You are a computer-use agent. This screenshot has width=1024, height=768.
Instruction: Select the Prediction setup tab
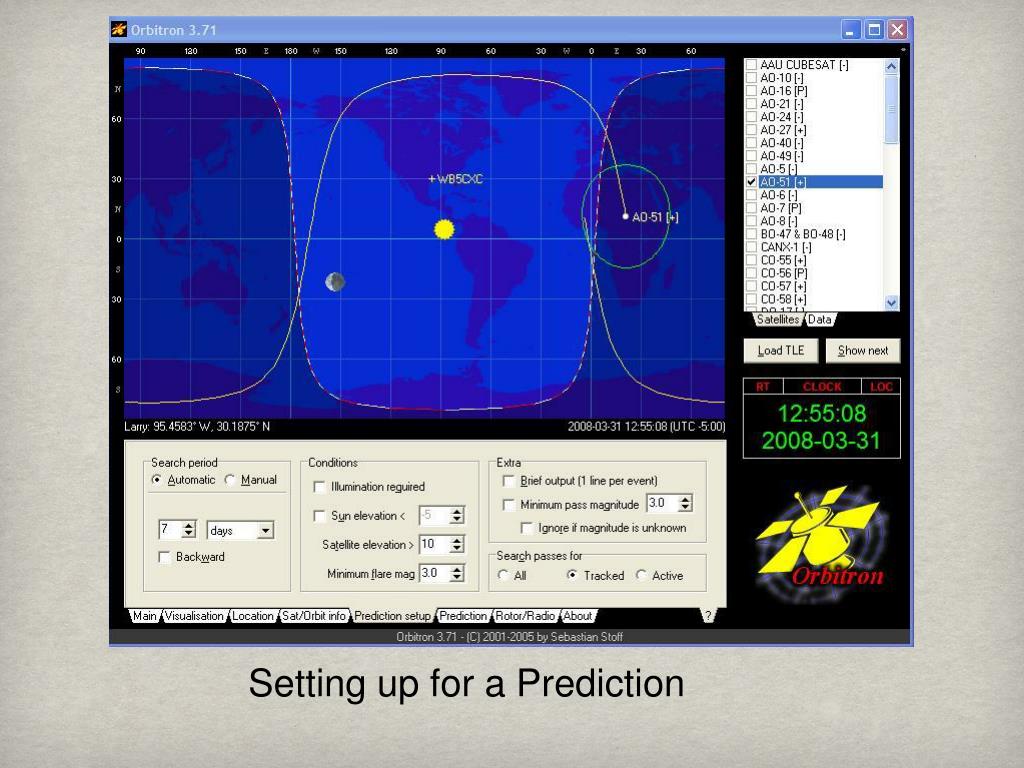392,616
